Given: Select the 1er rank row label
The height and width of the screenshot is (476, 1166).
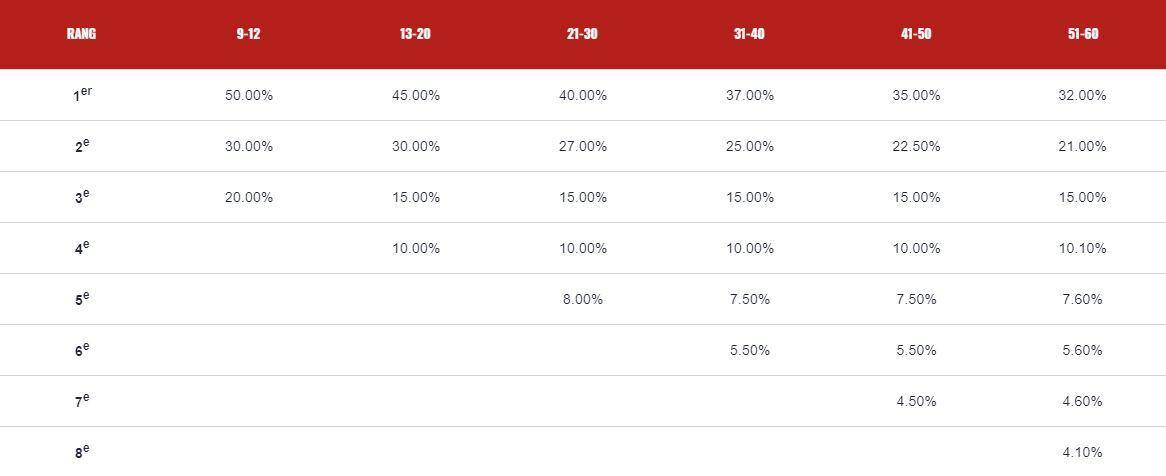Looking at the screenshot, I should pos(81,96).
